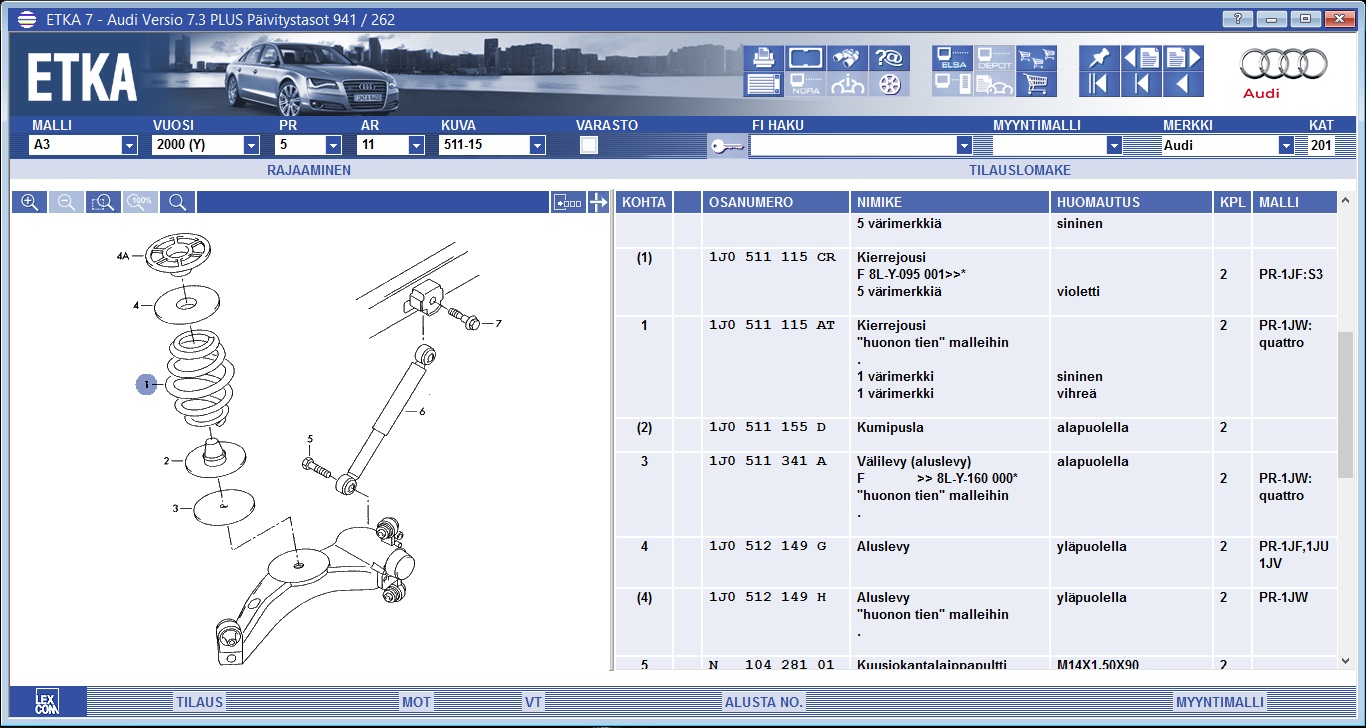Click the TILAUS button in bottom bar
The image size is (1366, 728).
coord(199,702)
